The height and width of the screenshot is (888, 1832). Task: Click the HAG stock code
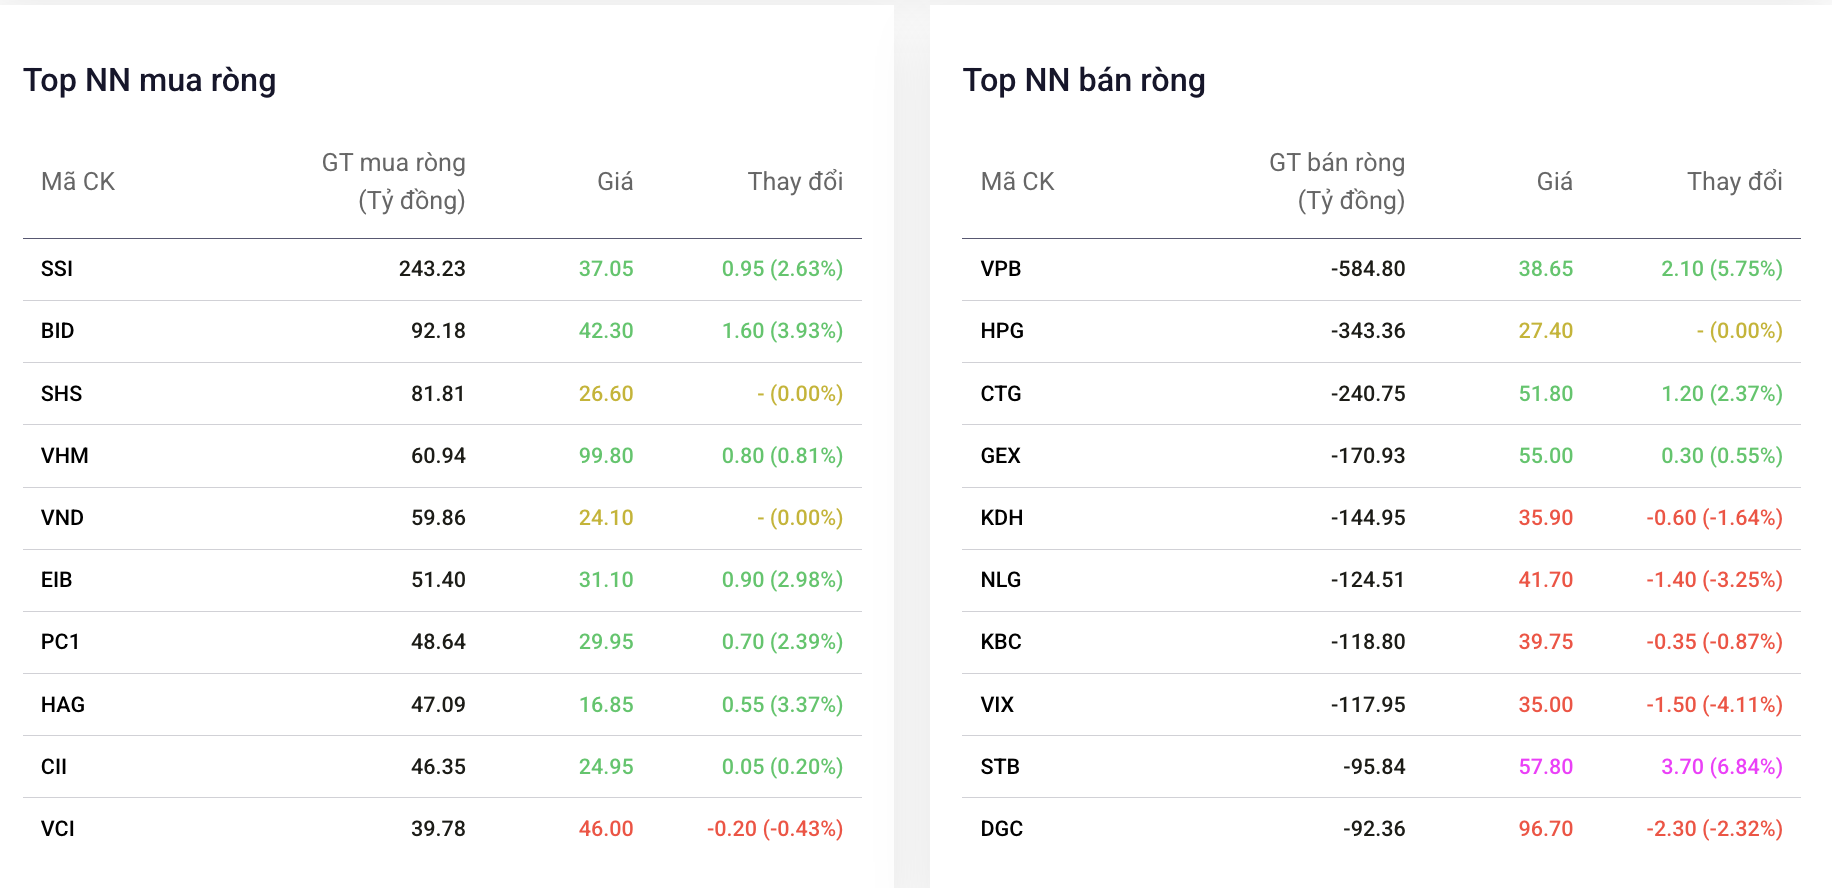point(63,705)
